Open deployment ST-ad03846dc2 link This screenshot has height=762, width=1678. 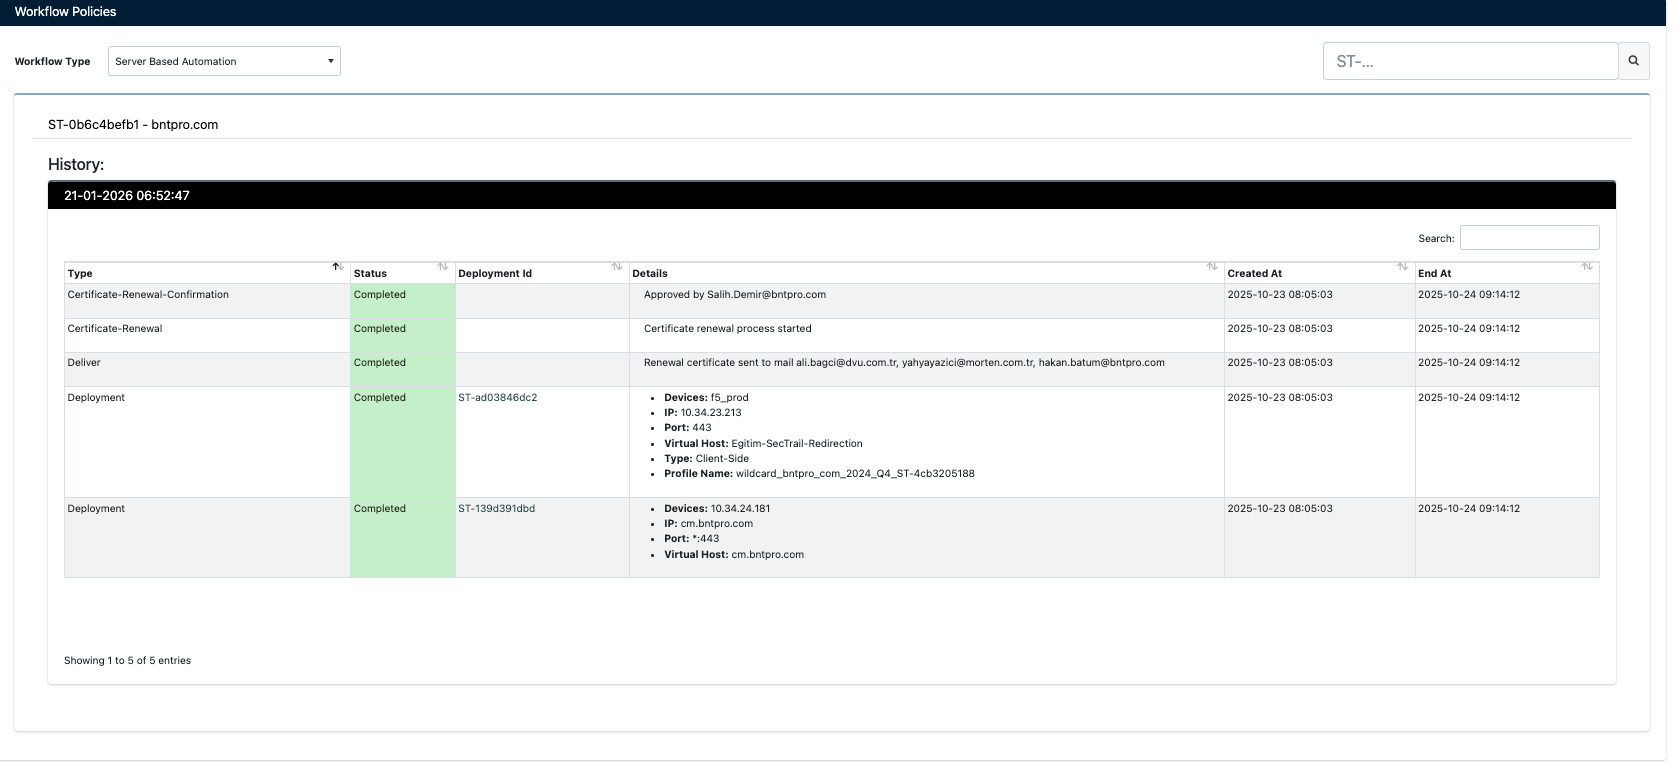click(497, 397)
